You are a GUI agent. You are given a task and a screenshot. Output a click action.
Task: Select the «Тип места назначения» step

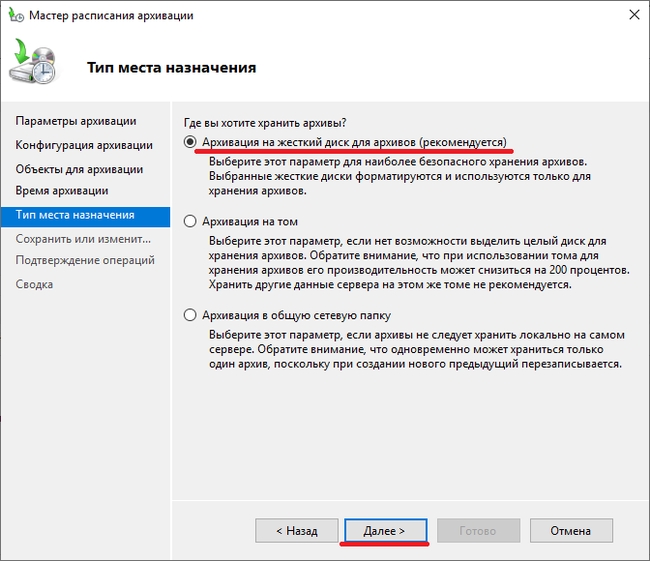point(75,215)
